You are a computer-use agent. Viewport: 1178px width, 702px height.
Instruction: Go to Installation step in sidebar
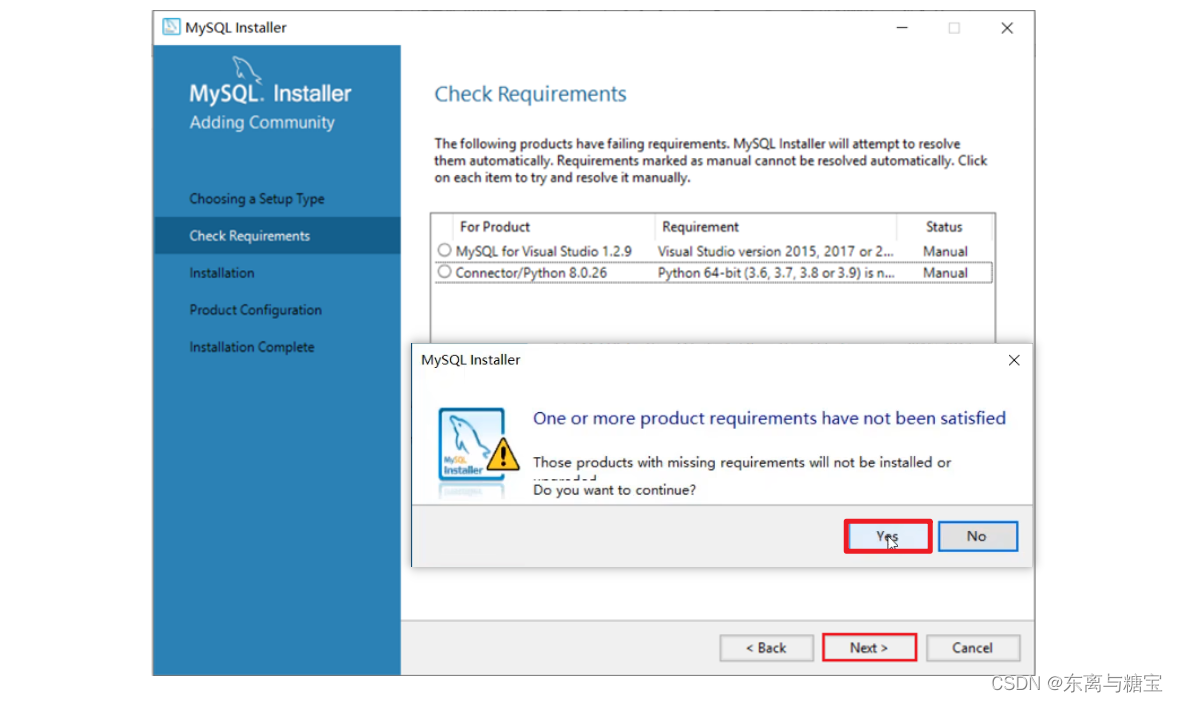222,273
